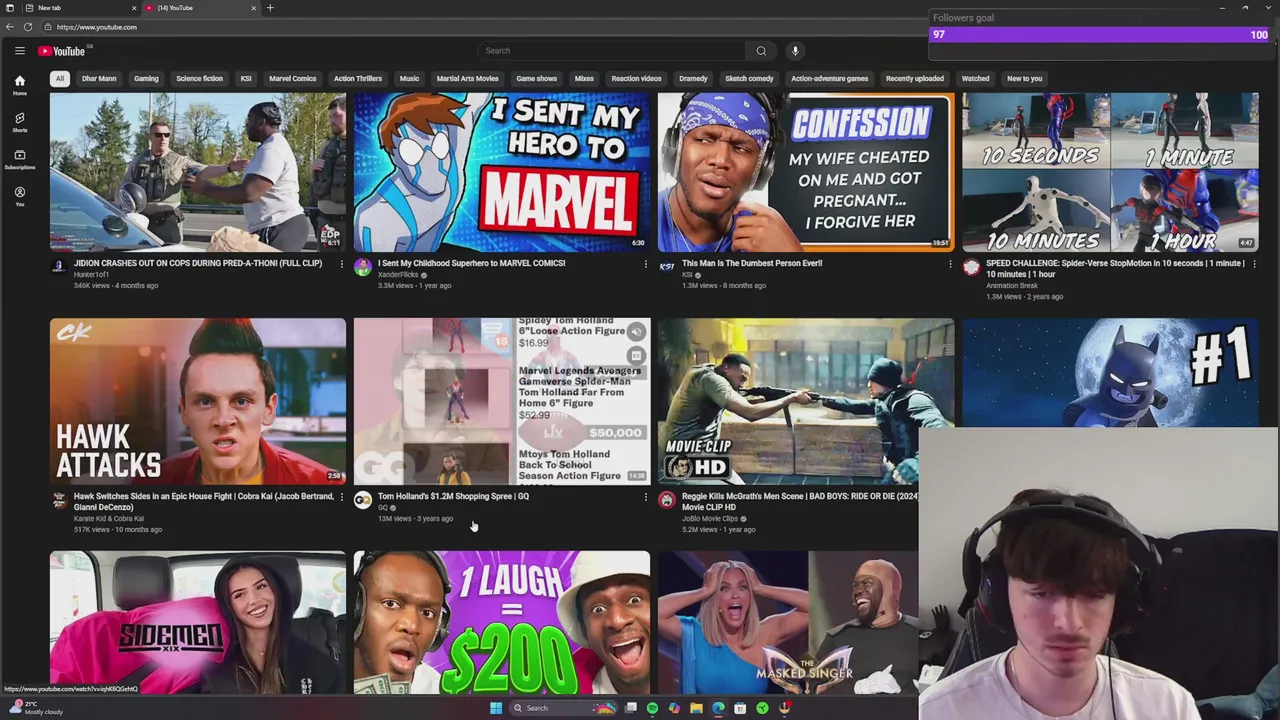Image resolution: width=1280 pixels, height=720 pixels.
Task: Select the New to you chip
Action: coord(1024,79)
